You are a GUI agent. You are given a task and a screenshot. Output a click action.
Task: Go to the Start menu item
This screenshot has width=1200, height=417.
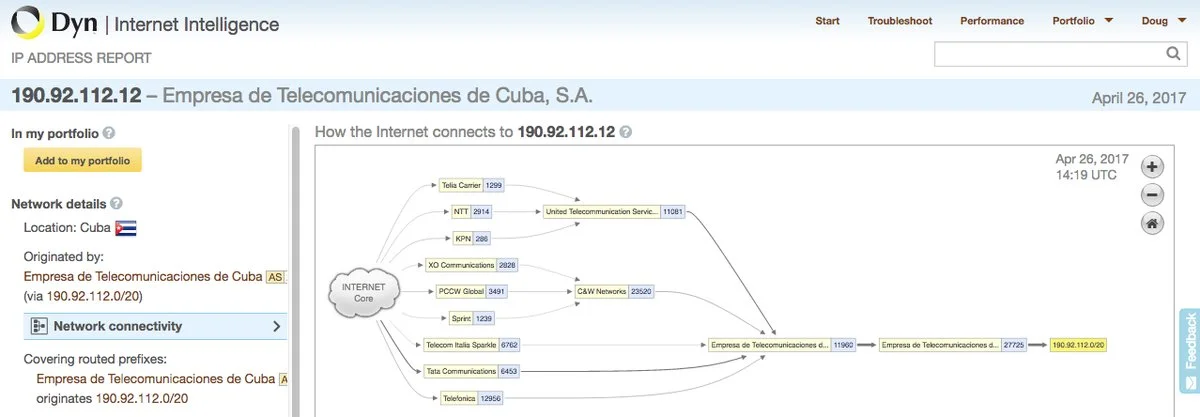pyautogui.click(x=827, y=21)
